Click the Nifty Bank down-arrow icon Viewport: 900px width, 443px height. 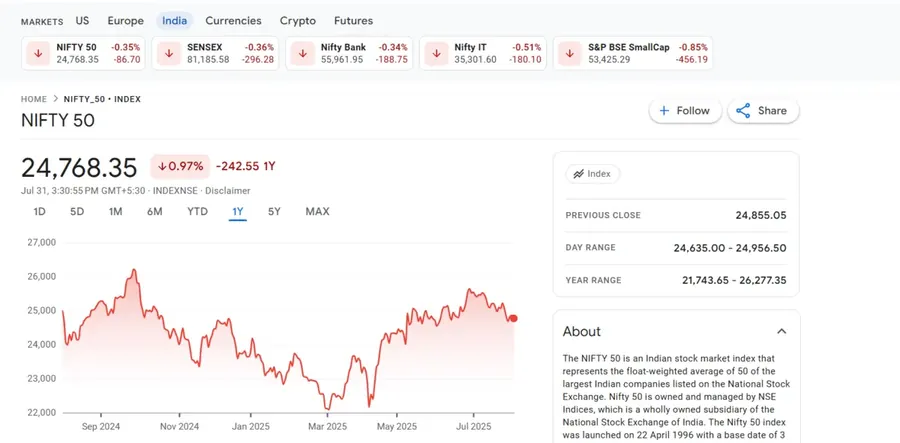pyautogui.click(x=302, y=53)
